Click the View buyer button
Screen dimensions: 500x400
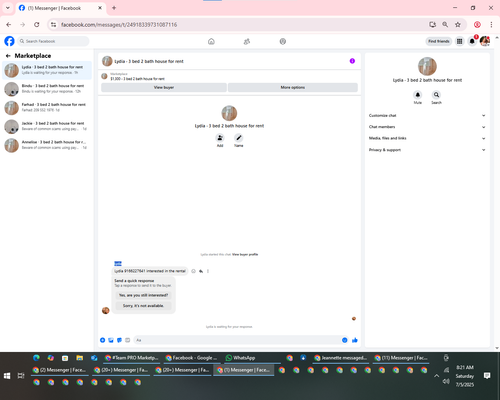point(164,87)
